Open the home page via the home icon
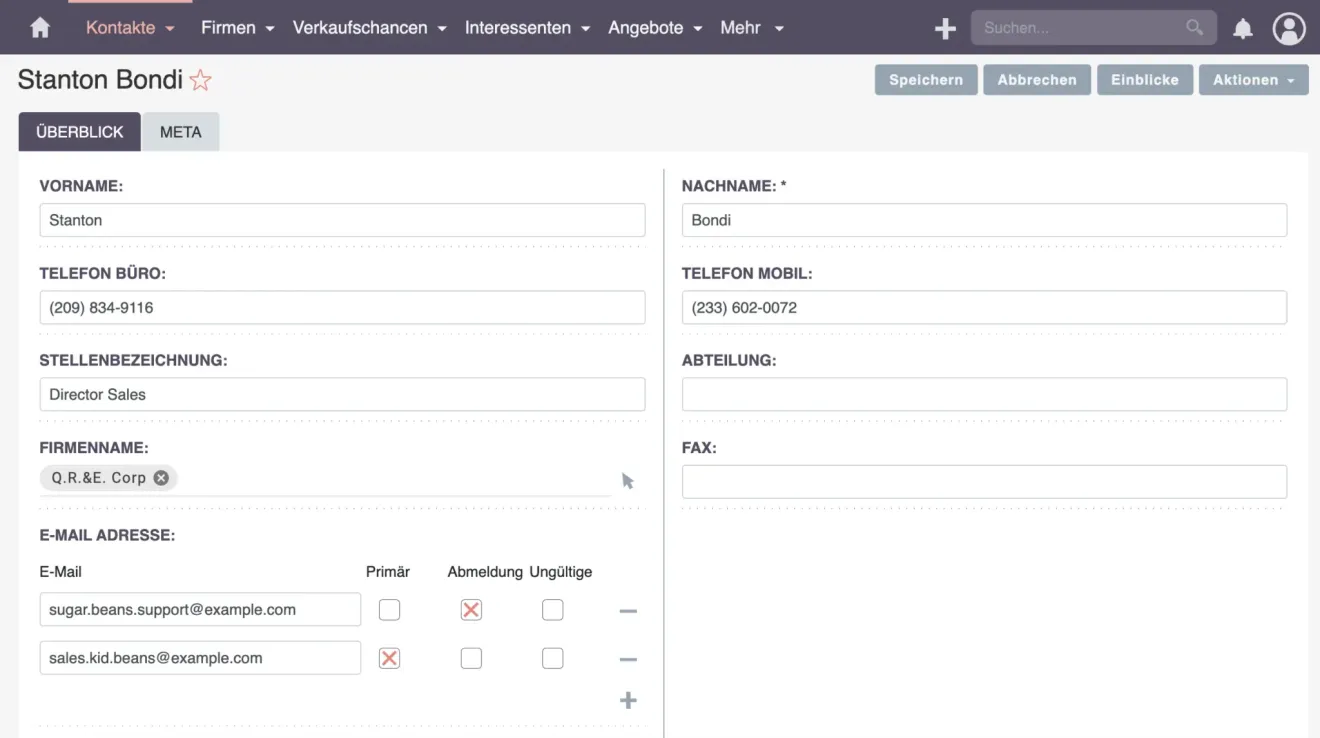The height and width of the screenshot is (738, 1320). (x=39, y=27)
